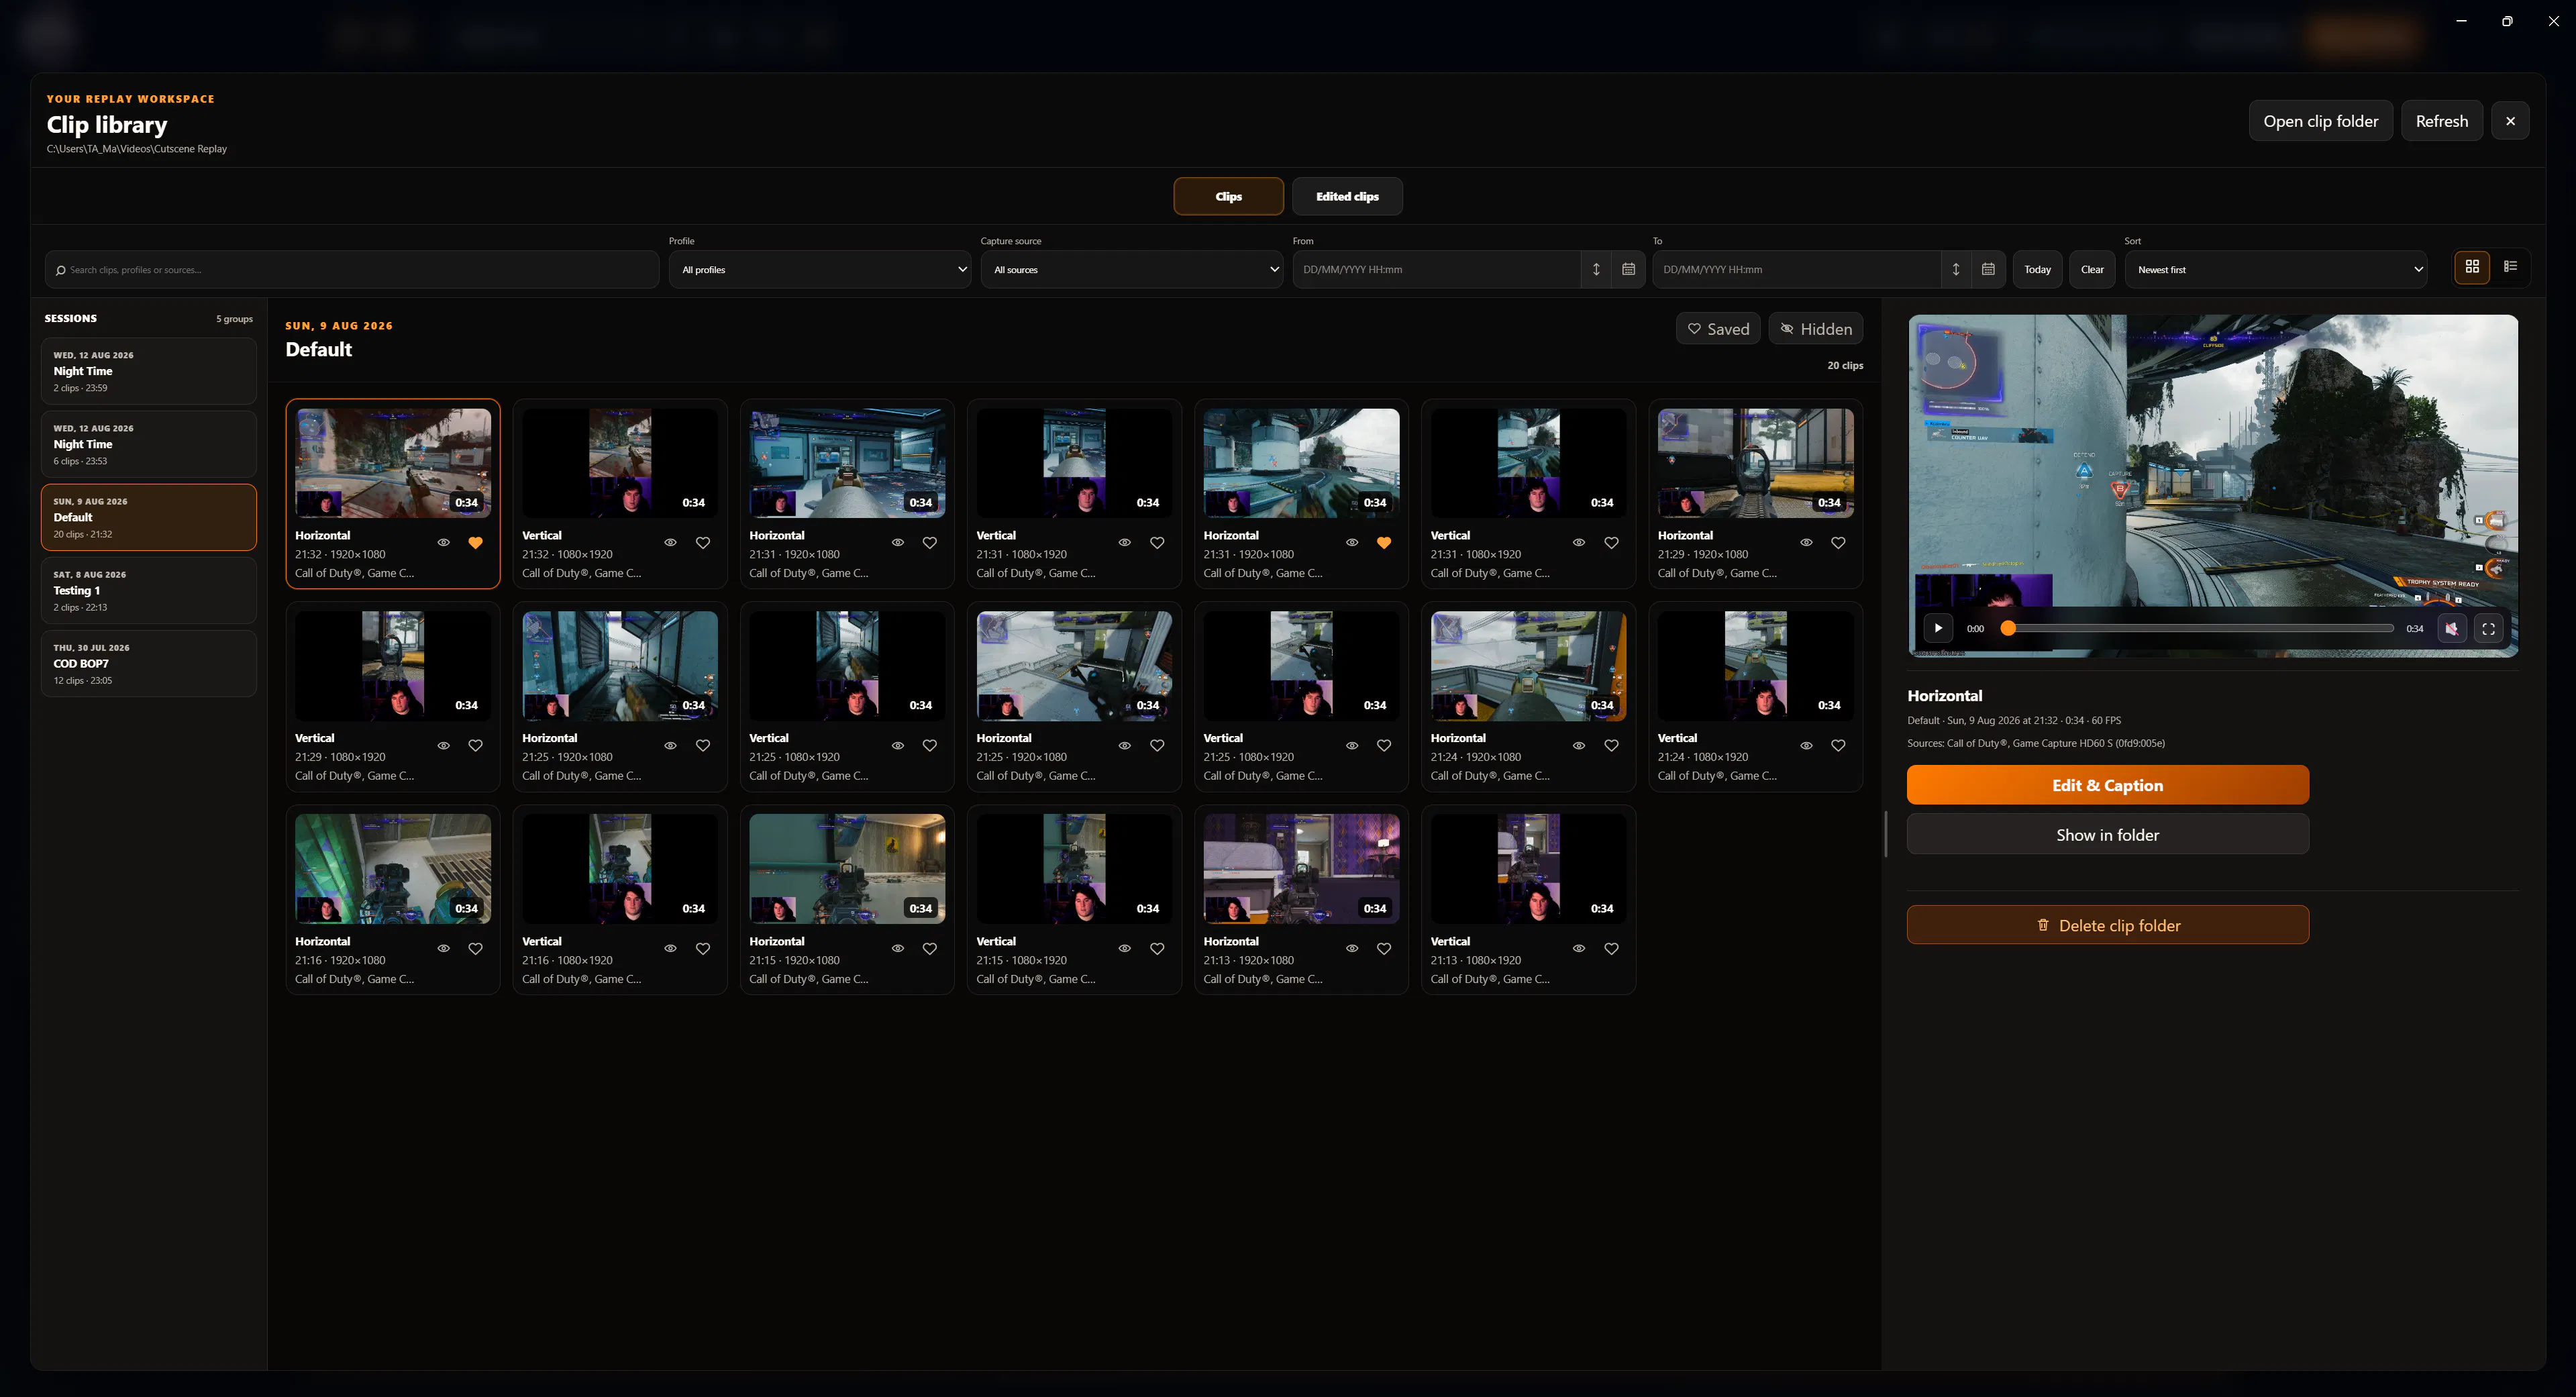
Task: Favorite the 21:15 Horizontal clip
Action: click(930, 949)
